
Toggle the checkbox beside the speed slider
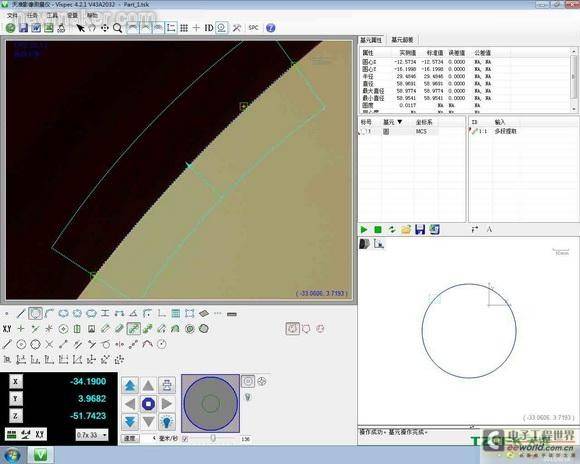(x=185, y=439)
